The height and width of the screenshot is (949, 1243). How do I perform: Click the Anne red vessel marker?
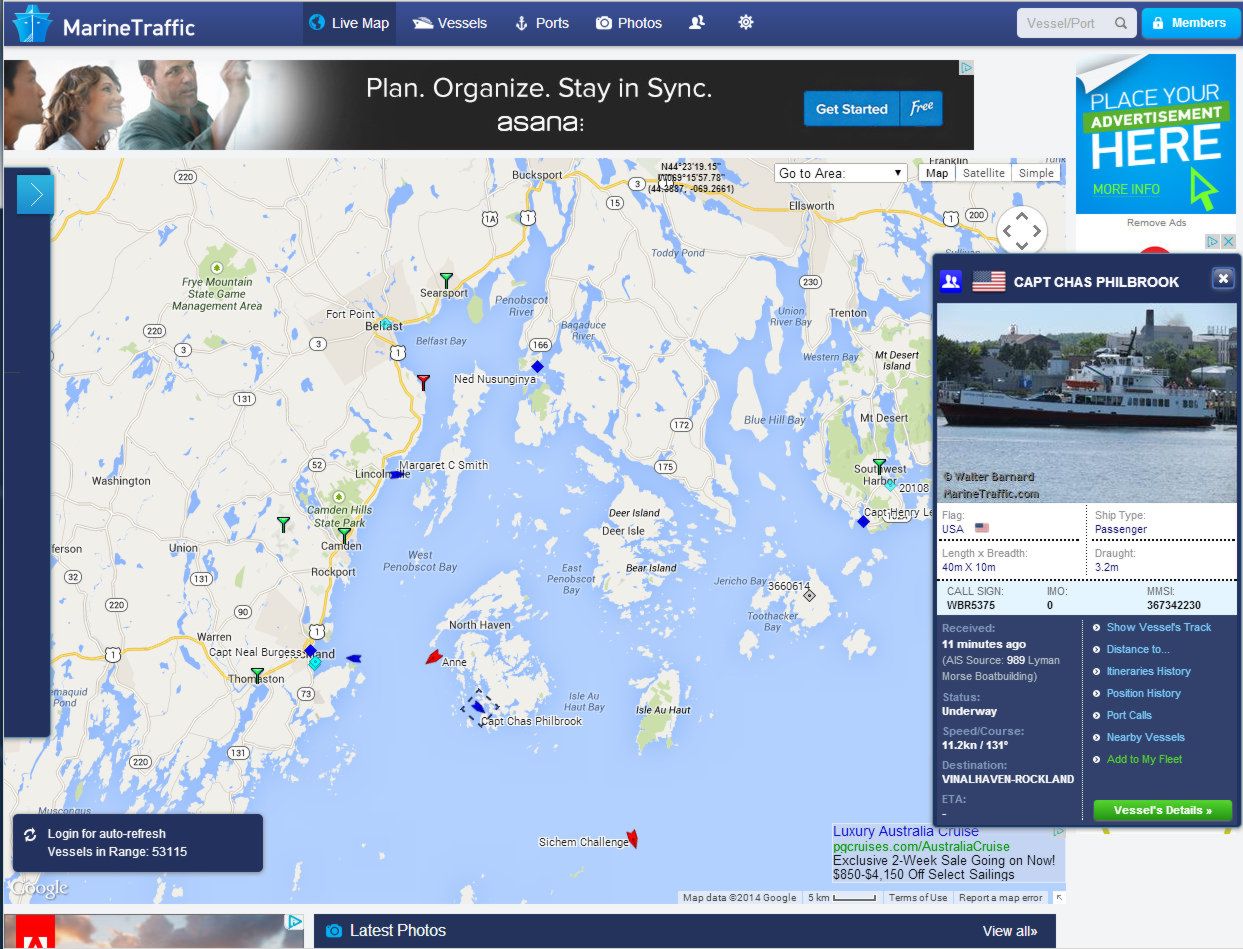tap(433, 657)
